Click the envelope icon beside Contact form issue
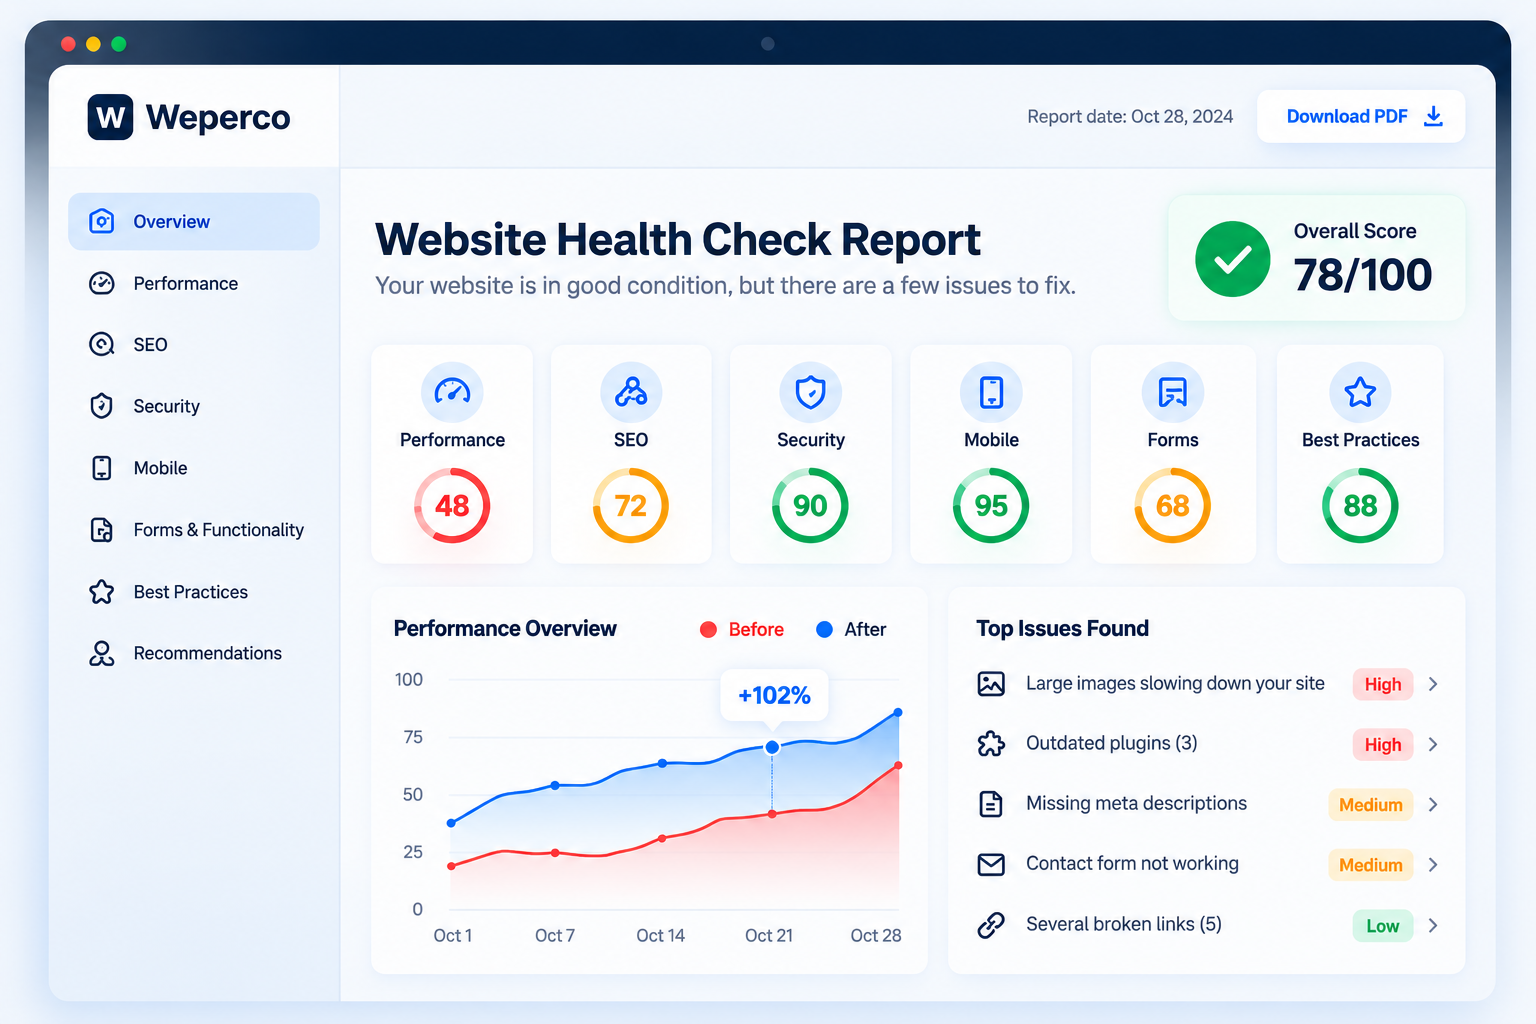The width and height of the screenshot is (1536, 1024). [991, 865]
